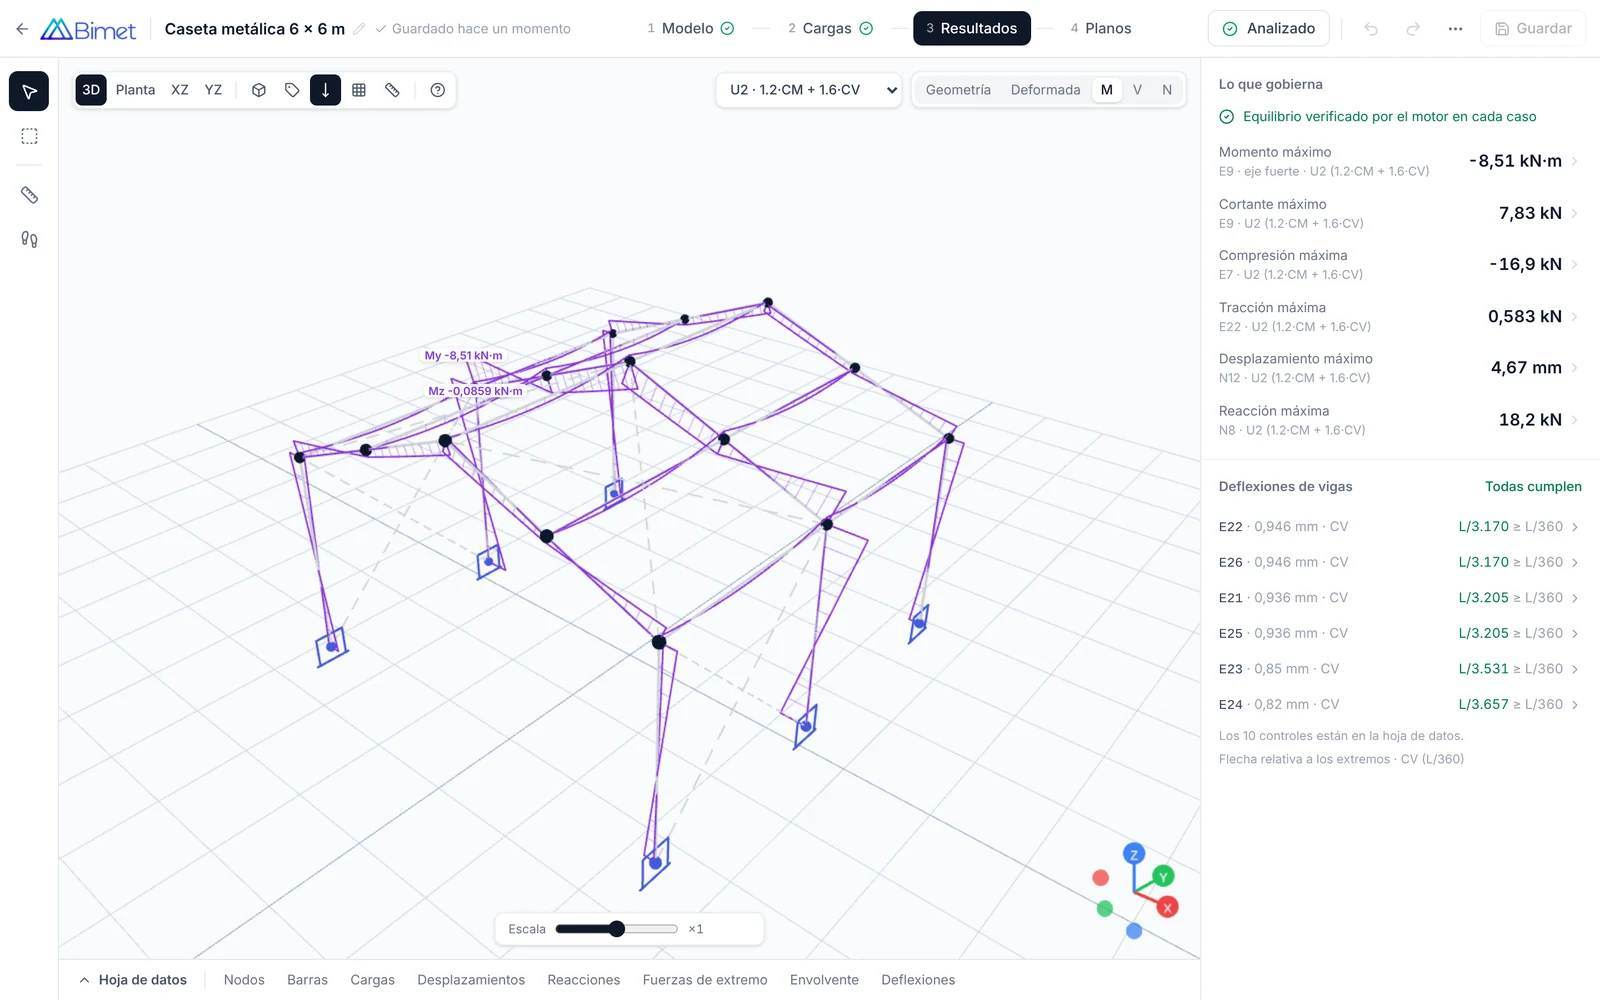The height and width of the screenshot is (1000, 1600).
Task: Switch to YZ view
Action: 213,90
